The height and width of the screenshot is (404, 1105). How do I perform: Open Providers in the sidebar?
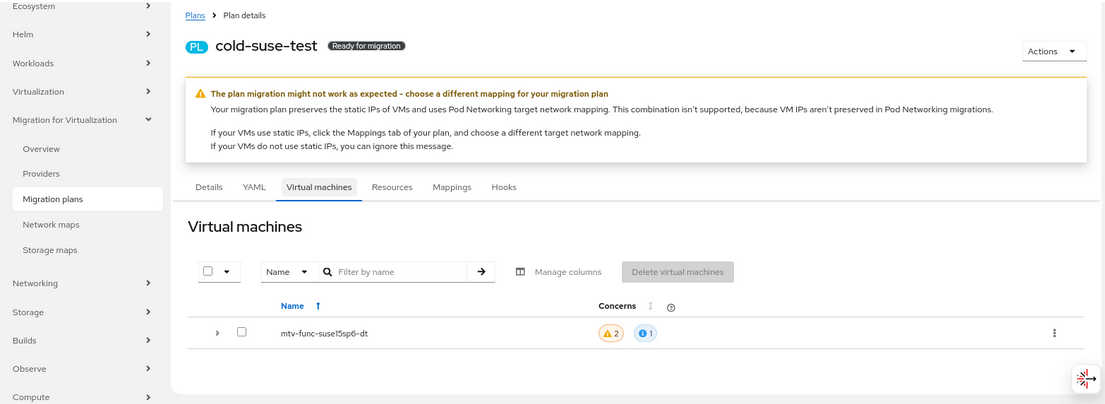tap(41, 174)
